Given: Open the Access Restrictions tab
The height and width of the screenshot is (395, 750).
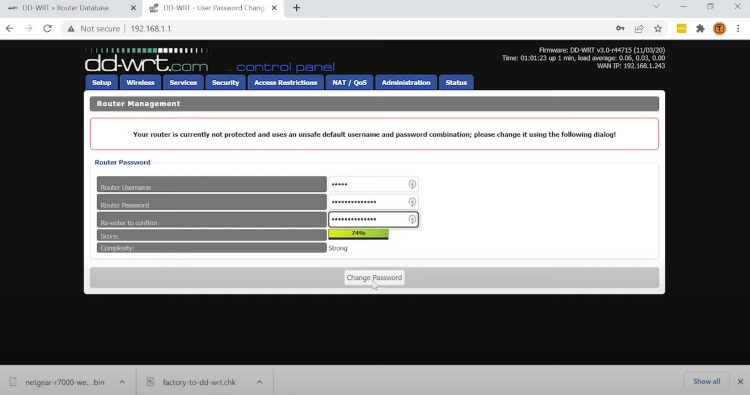Looking at the screenshot, I should point(286,82).
